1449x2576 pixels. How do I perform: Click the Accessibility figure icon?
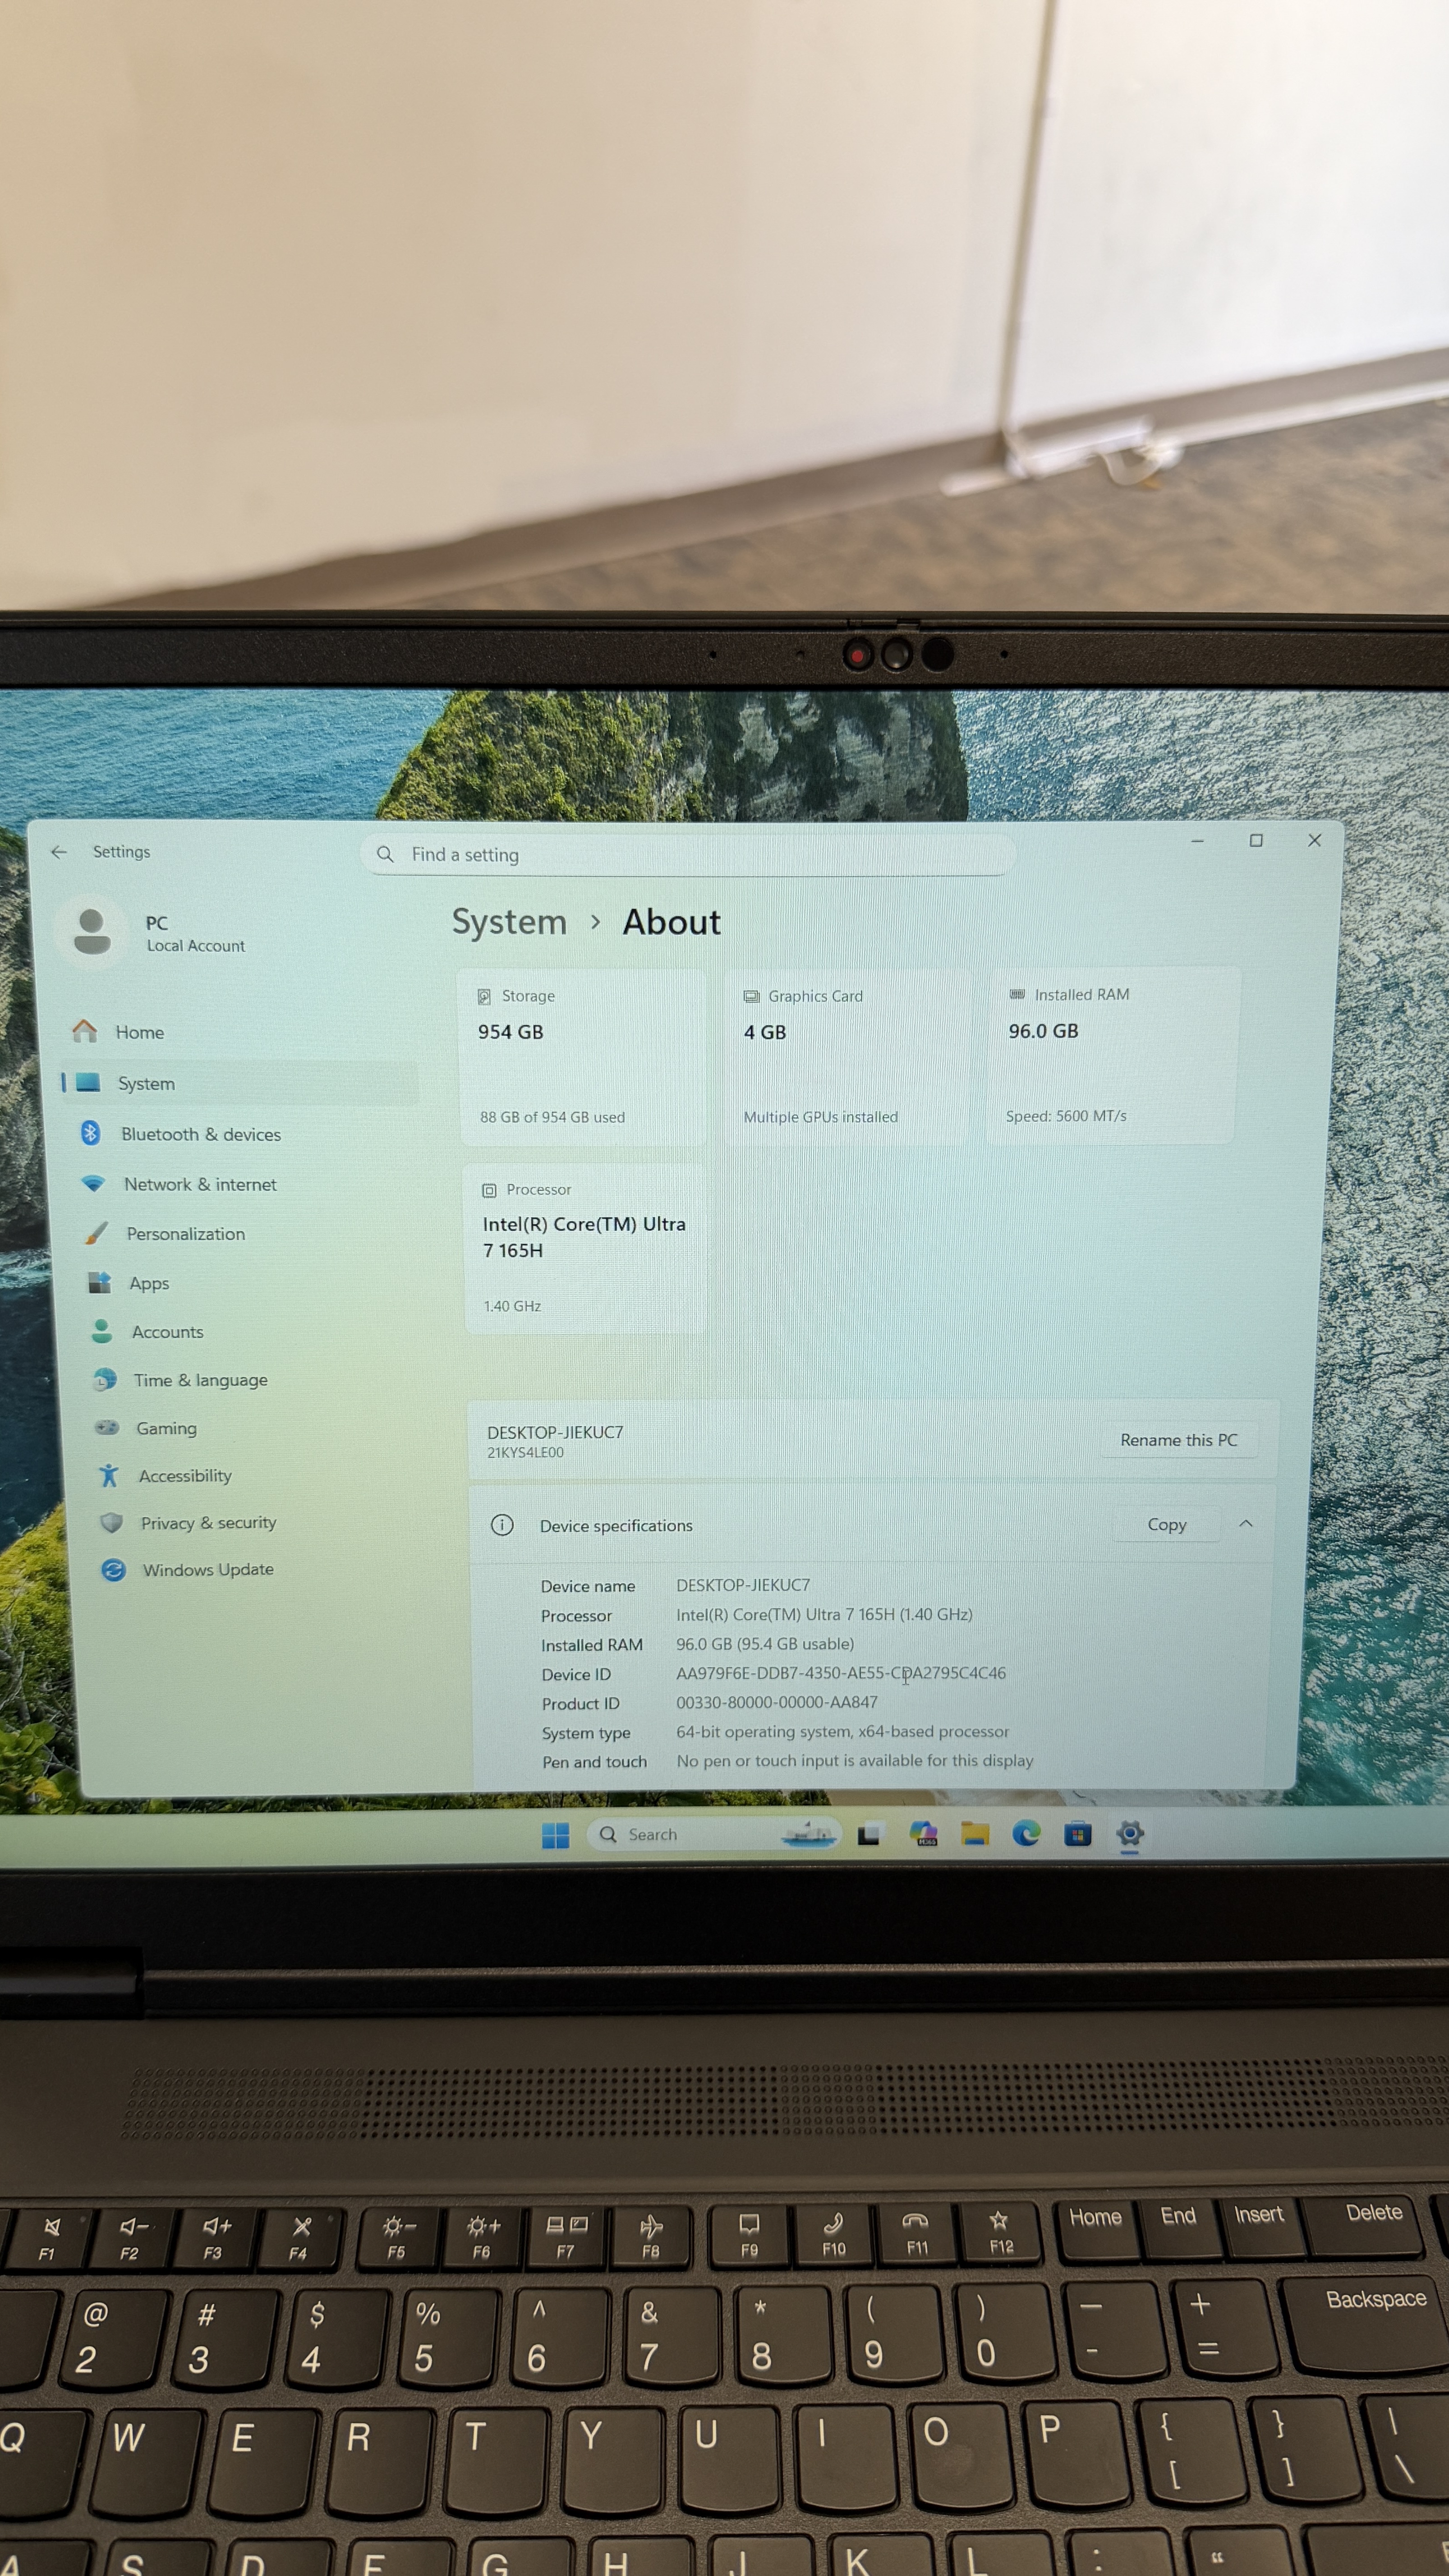click(x=109, y=1475)
